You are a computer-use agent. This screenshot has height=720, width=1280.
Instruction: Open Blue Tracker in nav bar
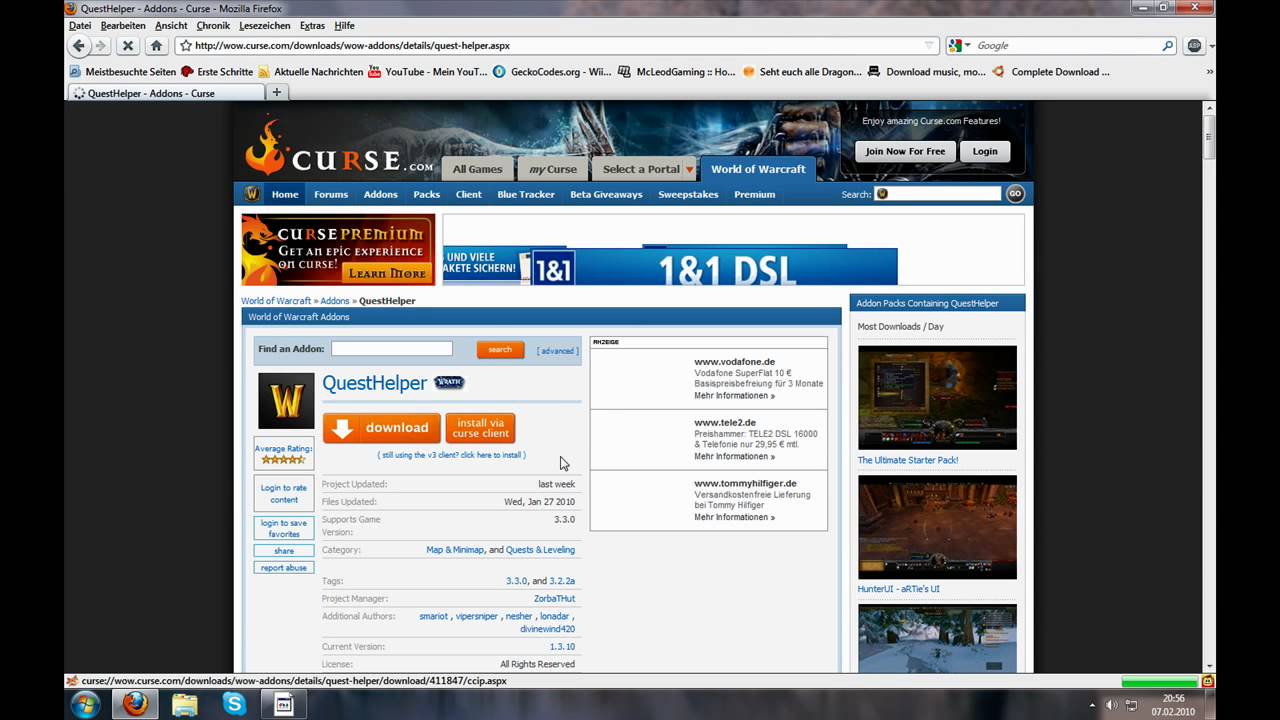click(526, 194)
